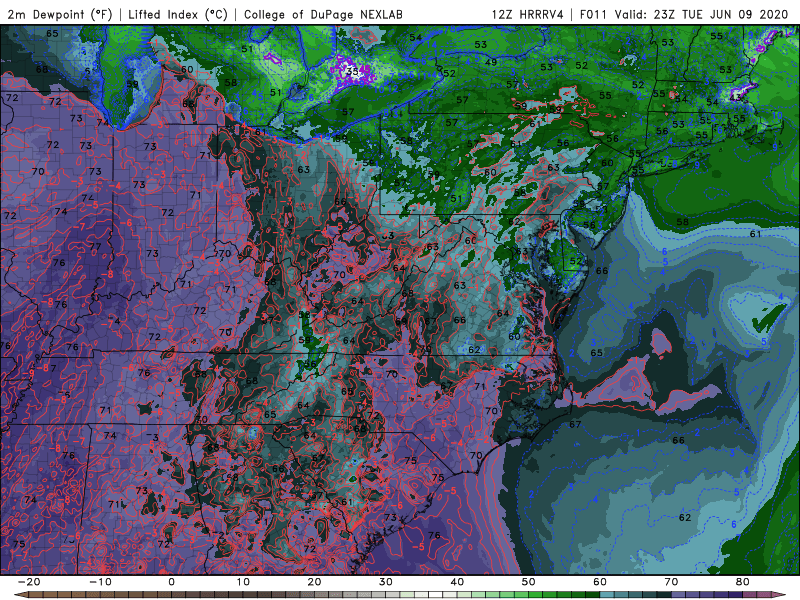The image size is (800, 600).
Task: Click the 0 label on the color scale
Action: 171,582
